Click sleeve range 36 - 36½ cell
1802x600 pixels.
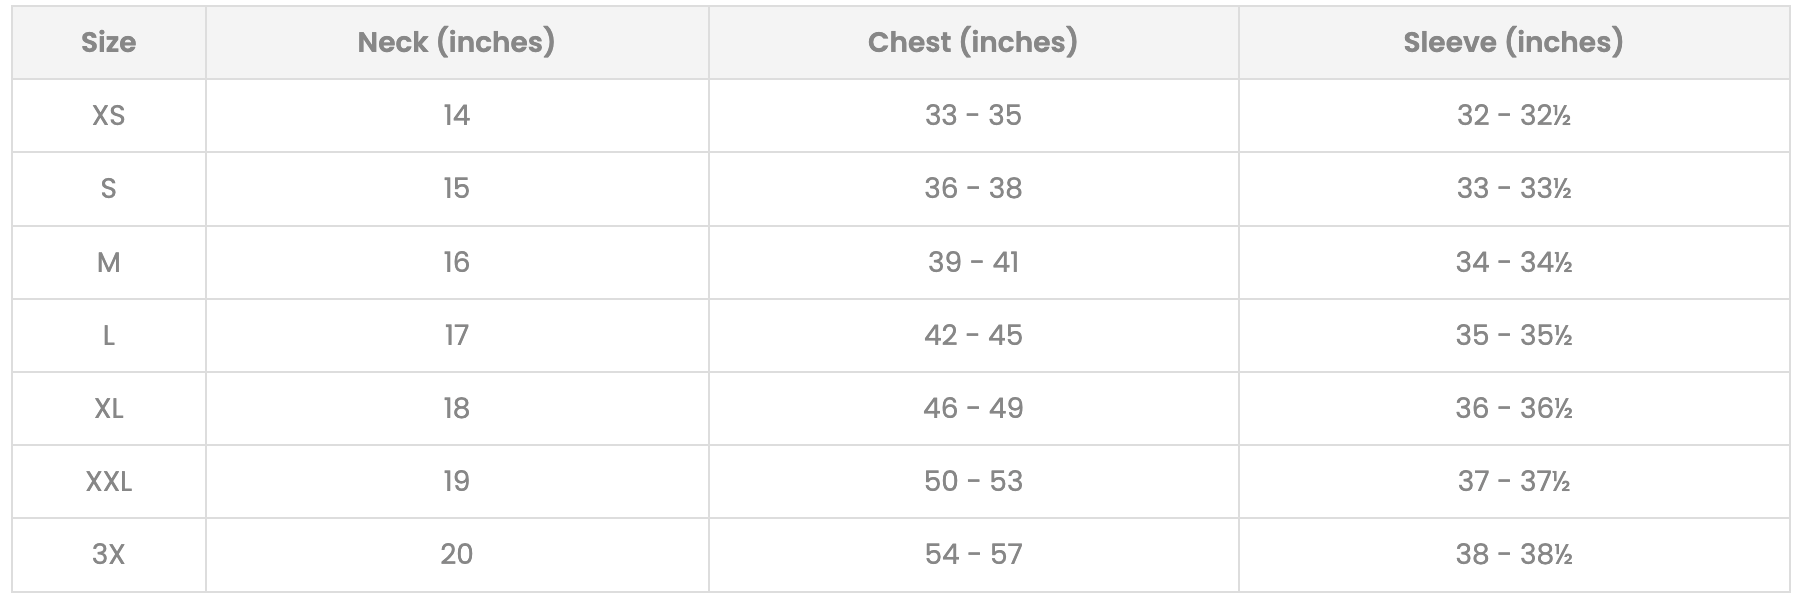1513,408
